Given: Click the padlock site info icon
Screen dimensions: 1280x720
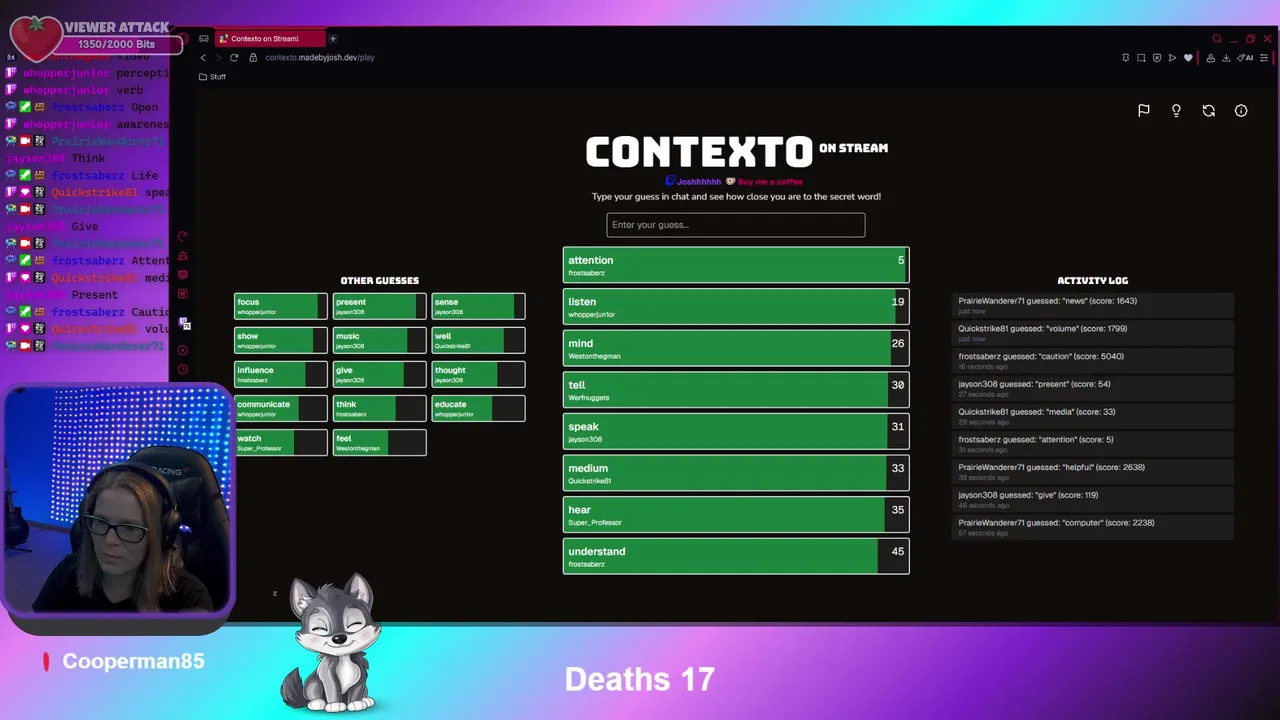Looking at the screenshot, I should (254, 58).
